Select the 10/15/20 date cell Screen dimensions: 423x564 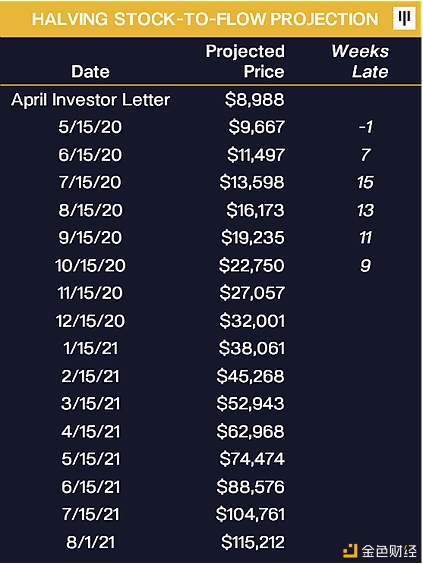pyautogui.click(x=90, y=265)
